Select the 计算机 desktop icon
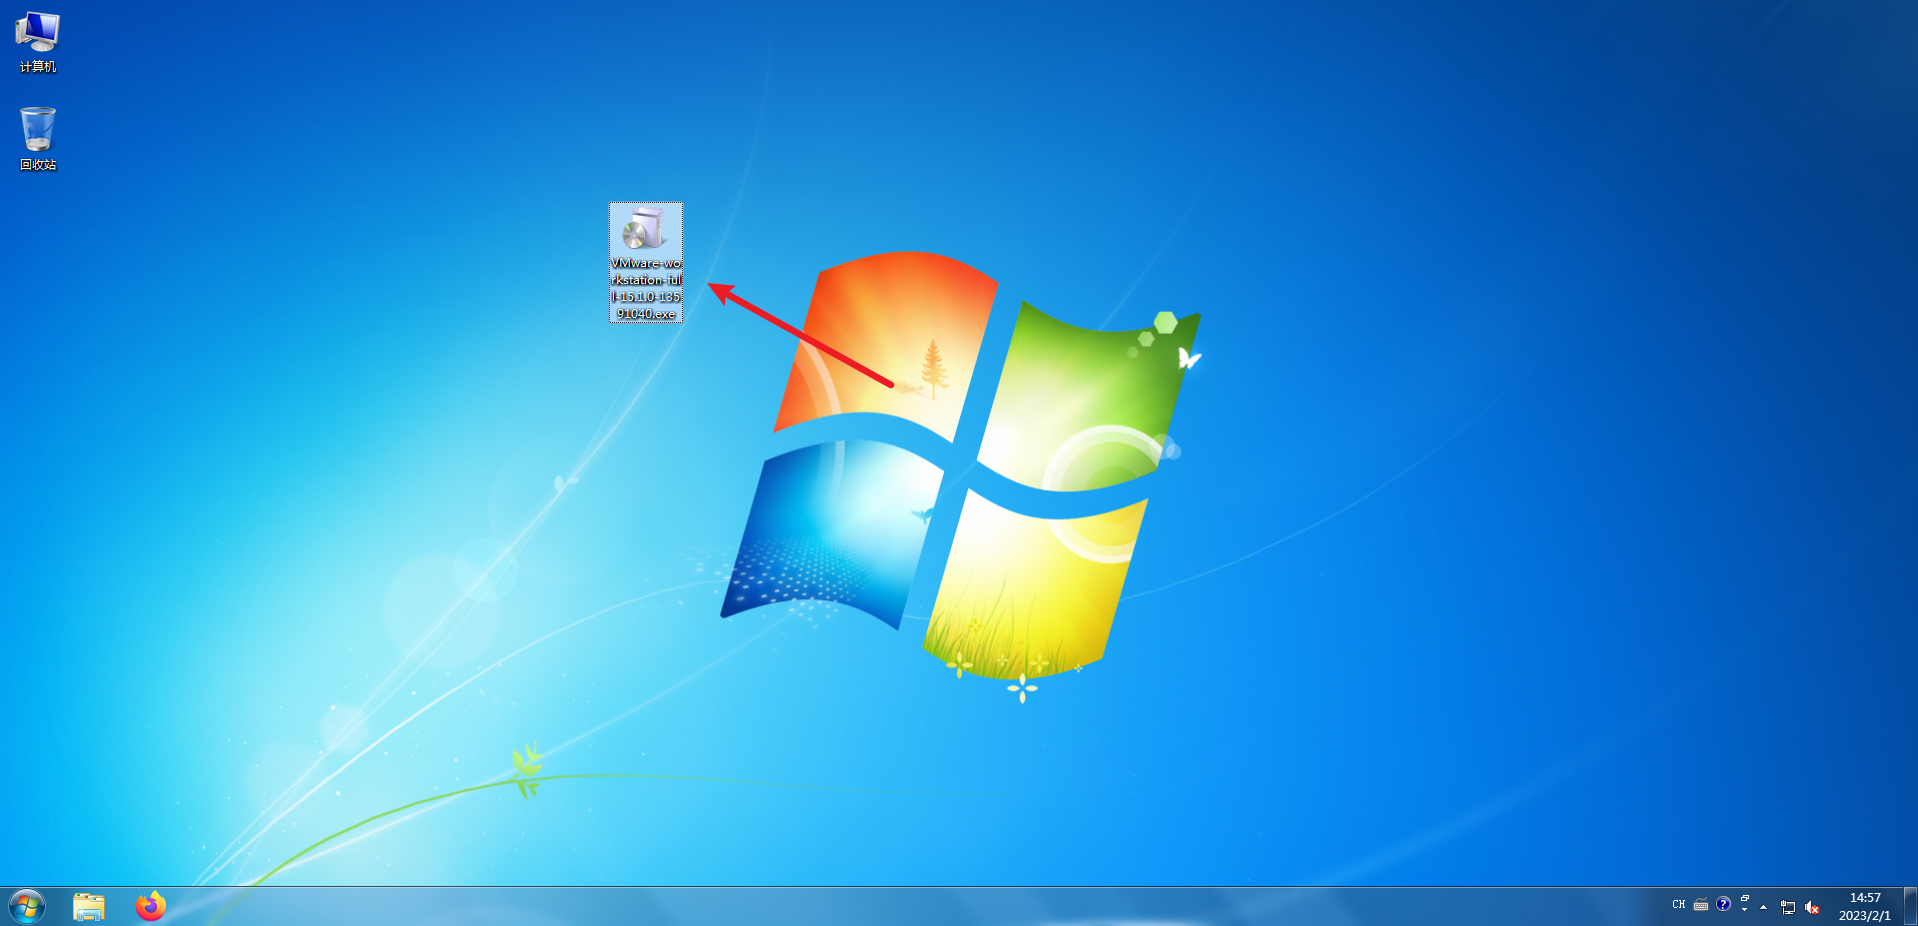1918x926 pixels. 38,42
